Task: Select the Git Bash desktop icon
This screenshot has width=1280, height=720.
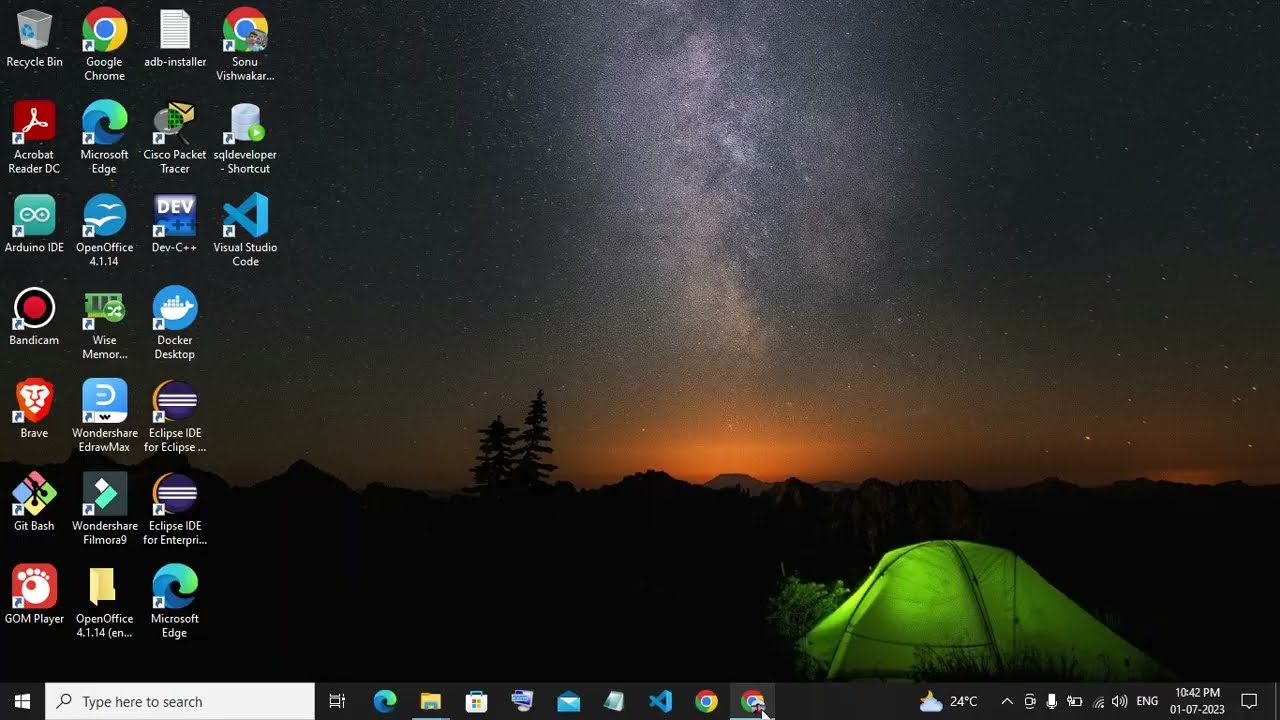Action: tap(34, 503)
